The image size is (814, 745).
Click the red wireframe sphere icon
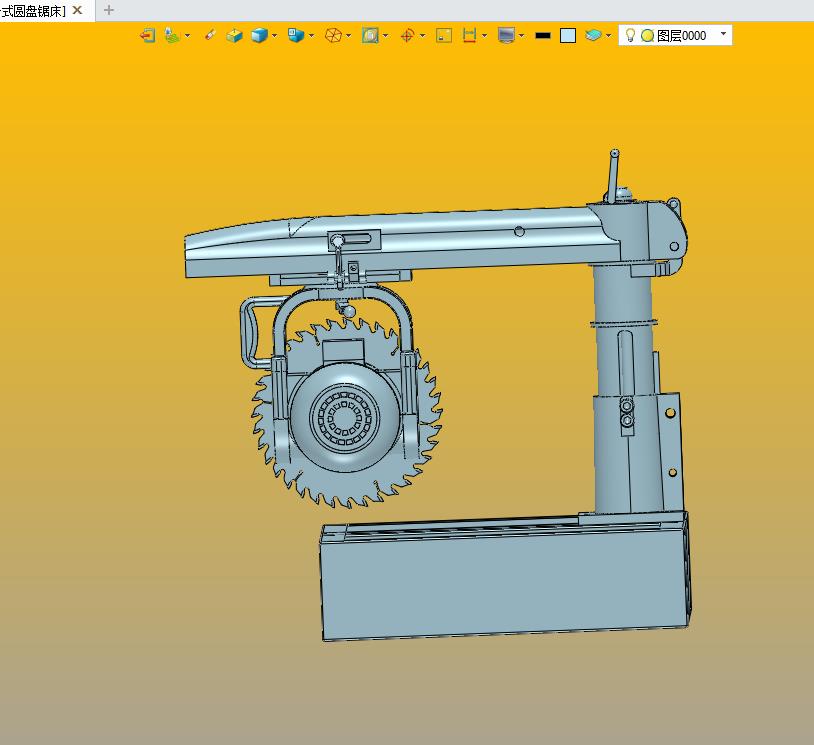(333, 35)
